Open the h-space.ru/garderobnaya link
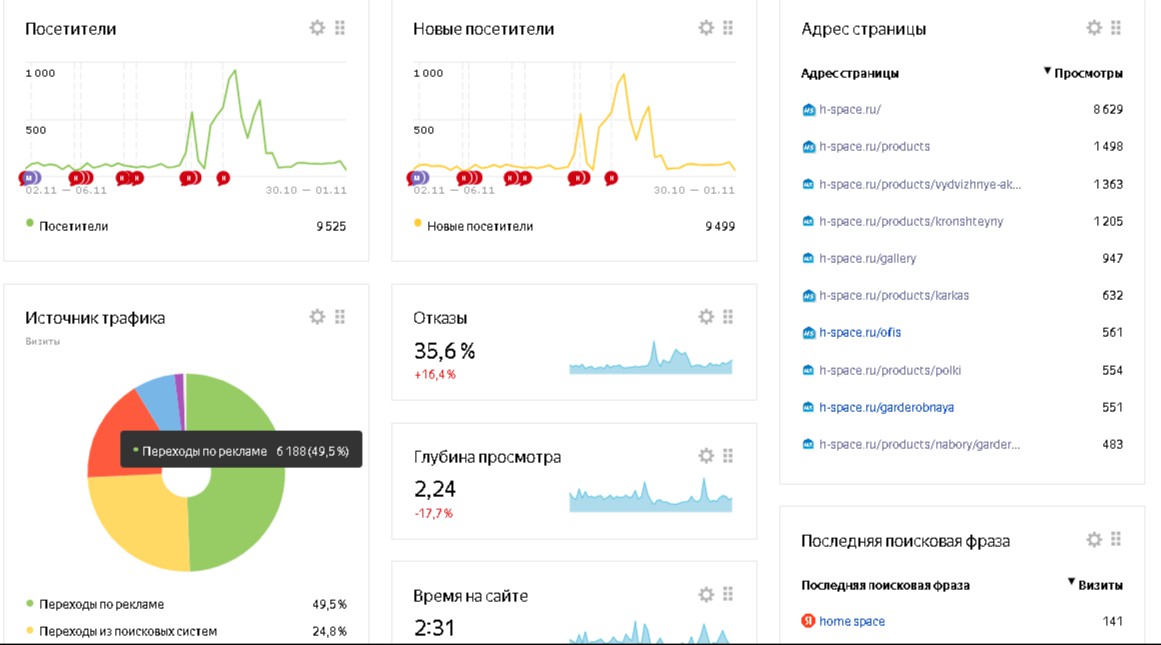Image resolution: width=1161 pixels, height=645 pixels. 886,407
